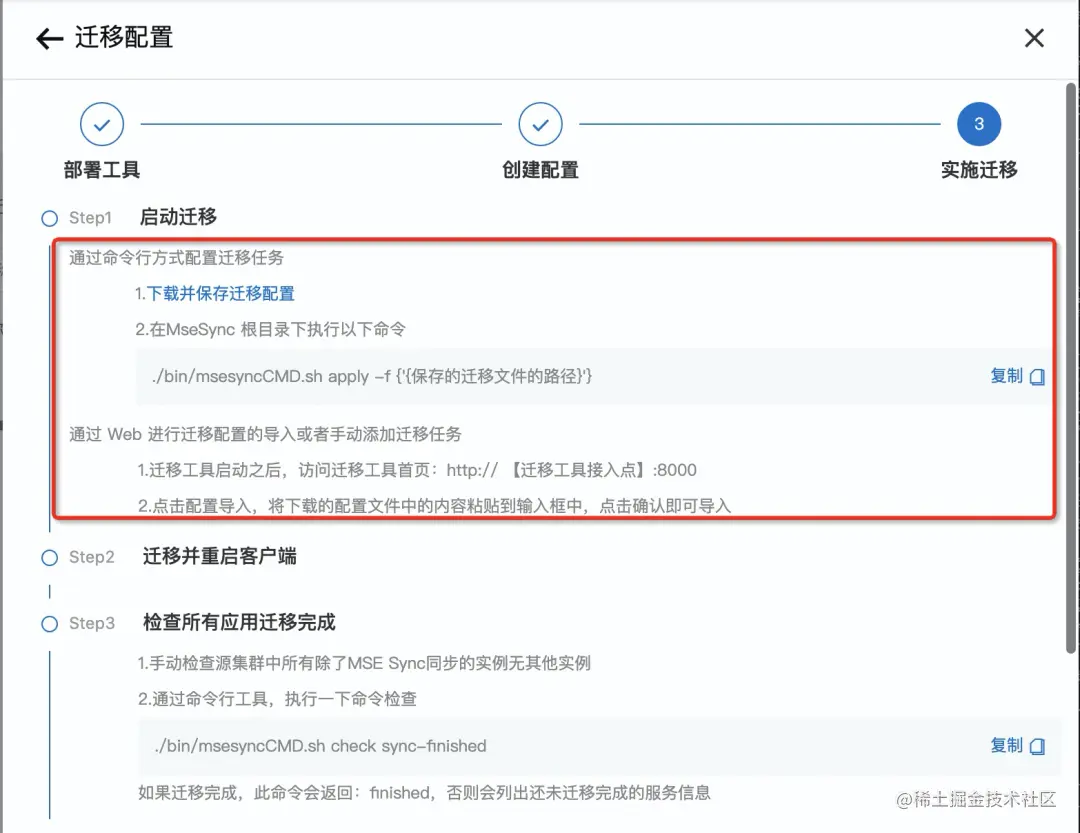Viewport: 1080px width, 833px height.
Task: Click the text 2.在MseSync 根目录下执行以下命令
Action: tap(270, 329)
